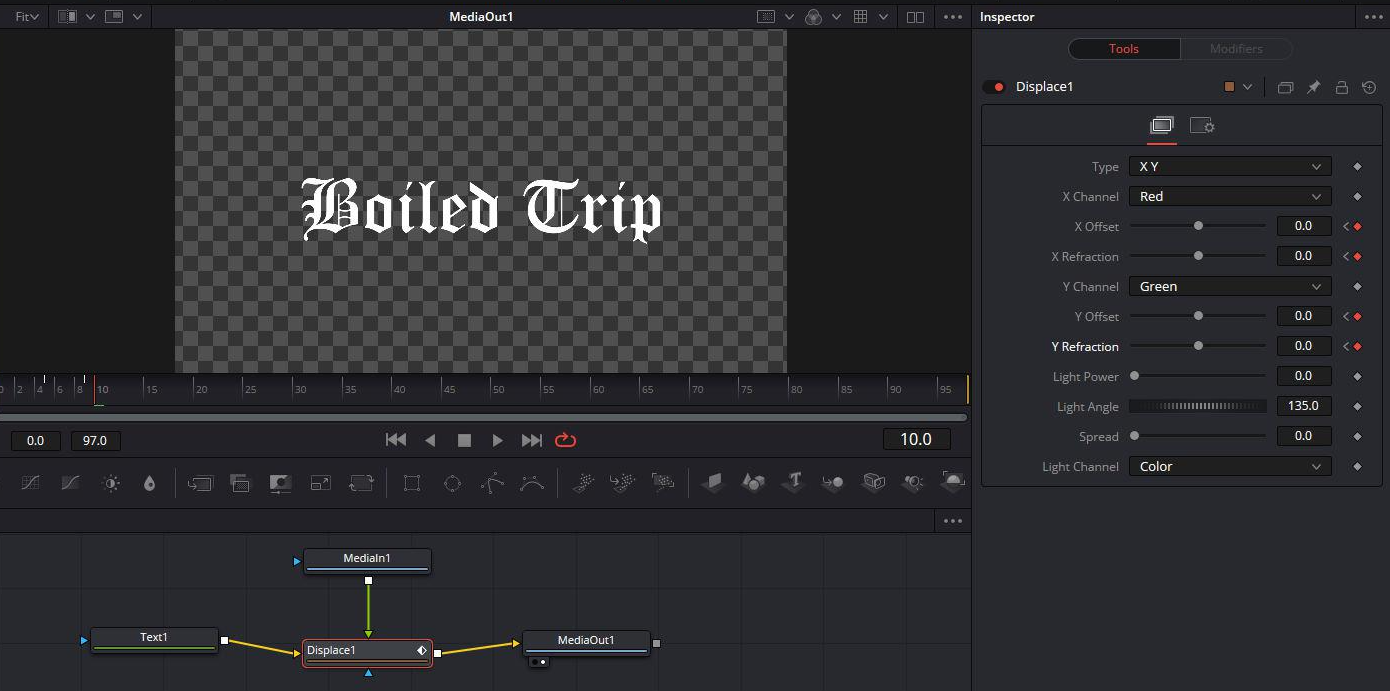Open the viewer options three-dot menu
Screen dimensions: 1390x691
[953, 17]
